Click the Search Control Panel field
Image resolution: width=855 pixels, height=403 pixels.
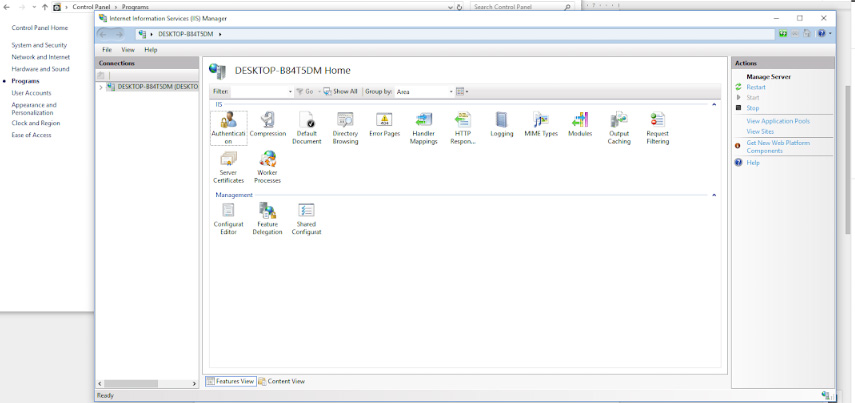coord(518,7)
